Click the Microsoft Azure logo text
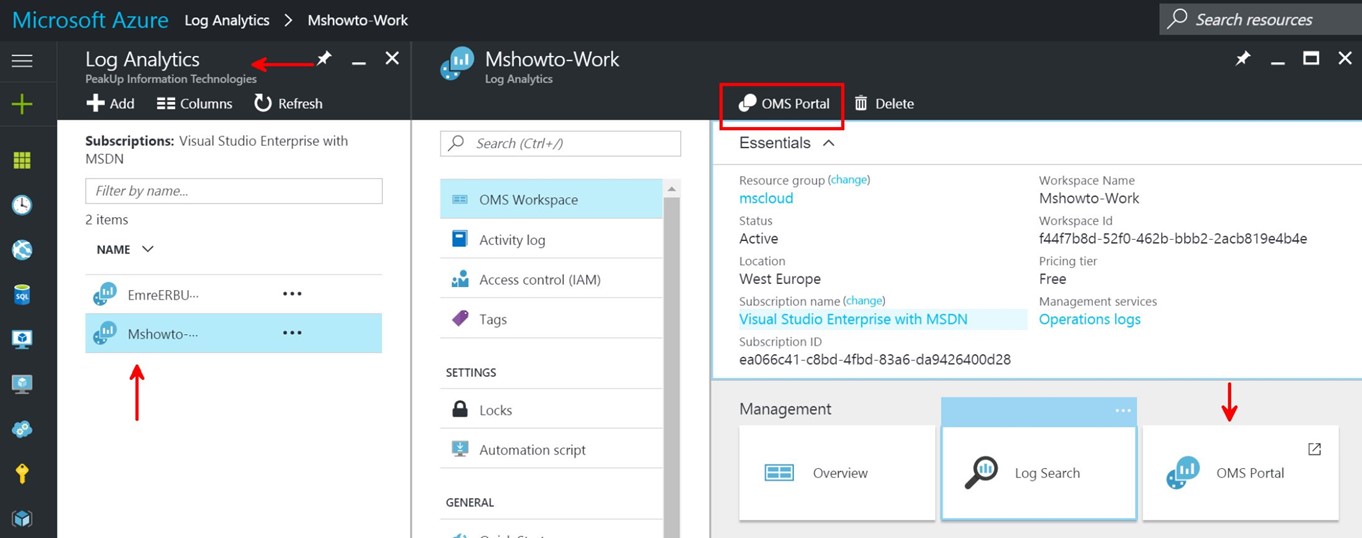 pyautogui.click(x=90, y=19)
